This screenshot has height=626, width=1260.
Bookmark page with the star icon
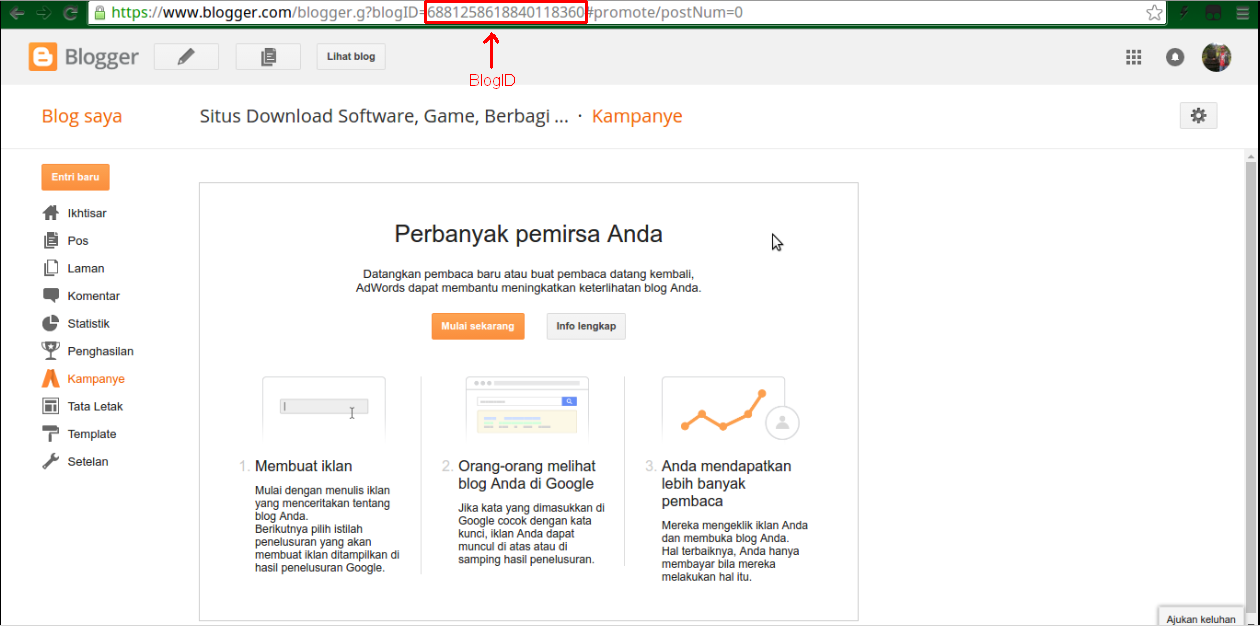coord(1154,13)
